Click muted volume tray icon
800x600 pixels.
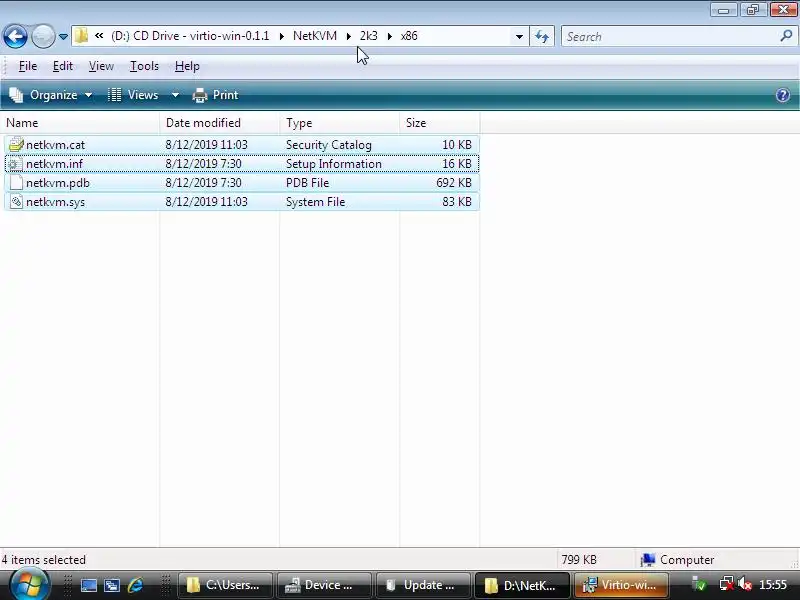745,584
